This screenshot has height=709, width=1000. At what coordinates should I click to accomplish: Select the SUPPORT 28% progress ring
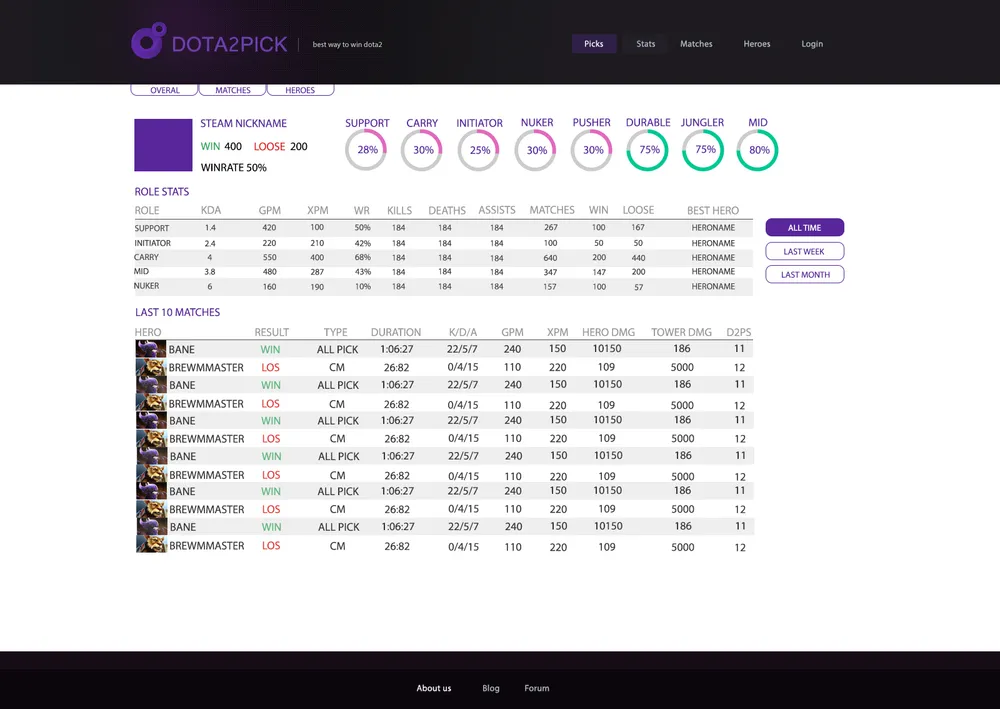(x=366, y=150)
